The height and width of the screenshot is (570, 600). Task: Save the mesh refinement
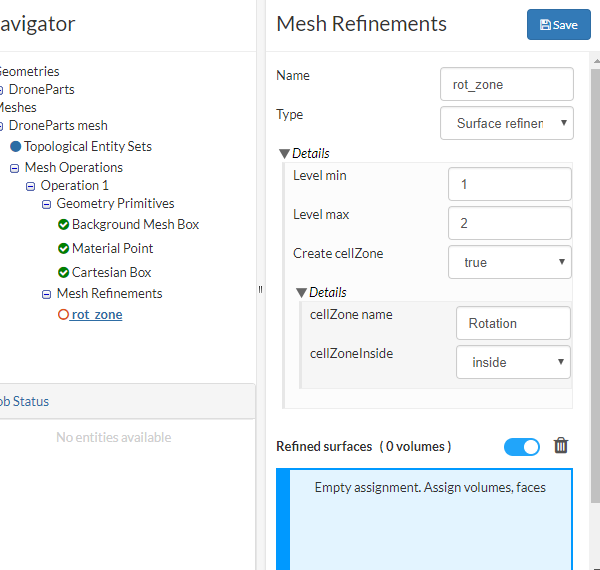tap(558, 25)
